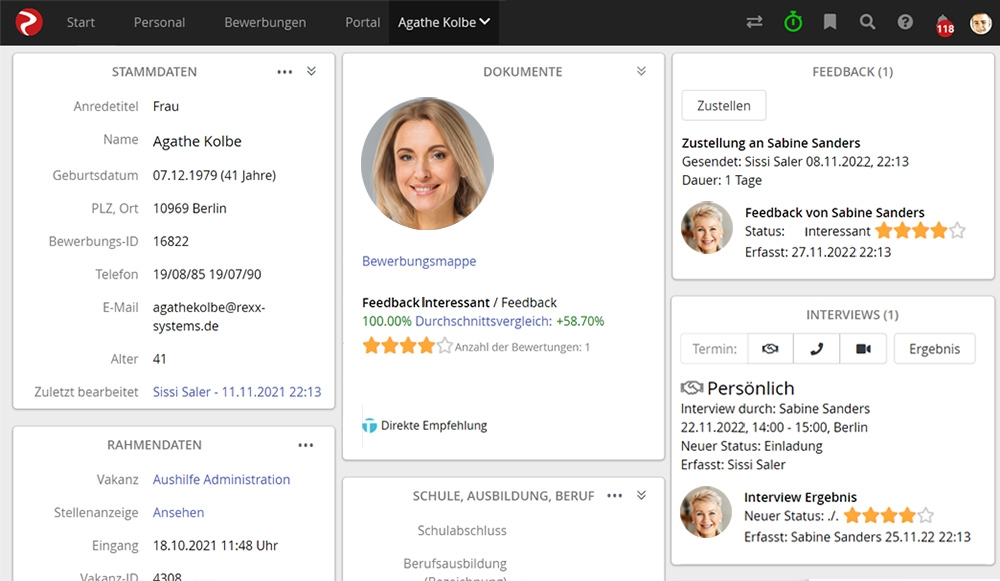Open the Aushilfe Administration vacancy link
Image resolution: width=1000 pixels, height=581 pixels.
tap(221, 480)
